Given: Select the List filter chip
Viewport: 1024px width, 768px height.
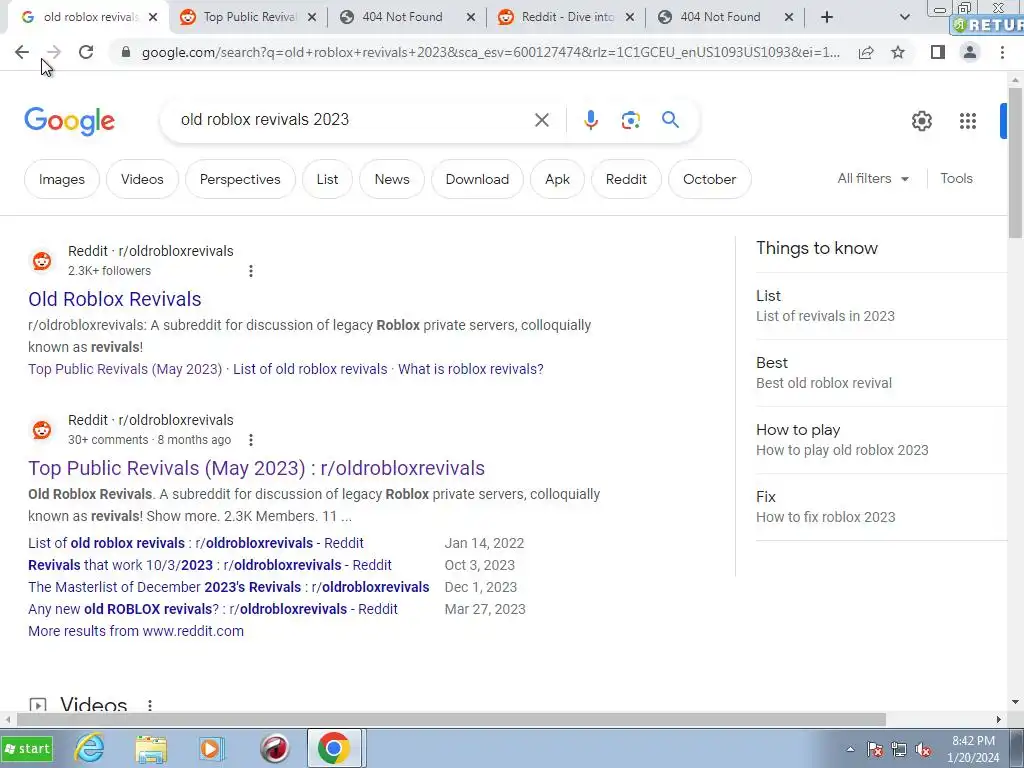Looking at the screenshot, I should [327, 179].
